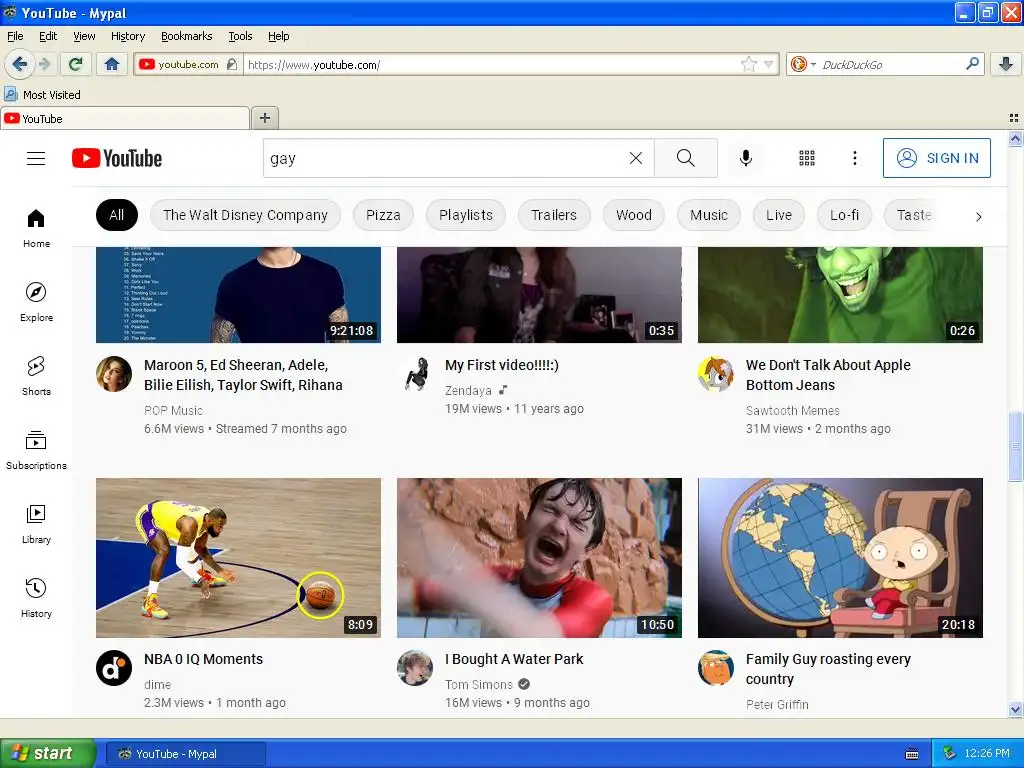This screenshot has height=768, width=1024.
Task: Click the dime channel avatar
Action: (x=114, y=667)
